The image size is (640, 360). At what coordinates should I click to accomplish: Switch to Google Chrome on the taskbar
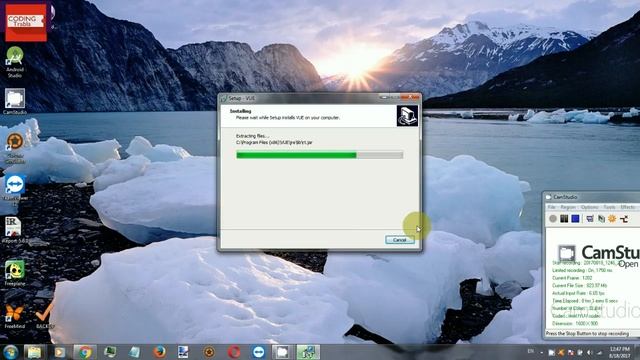pyautogui.click(x=85, y=352)
